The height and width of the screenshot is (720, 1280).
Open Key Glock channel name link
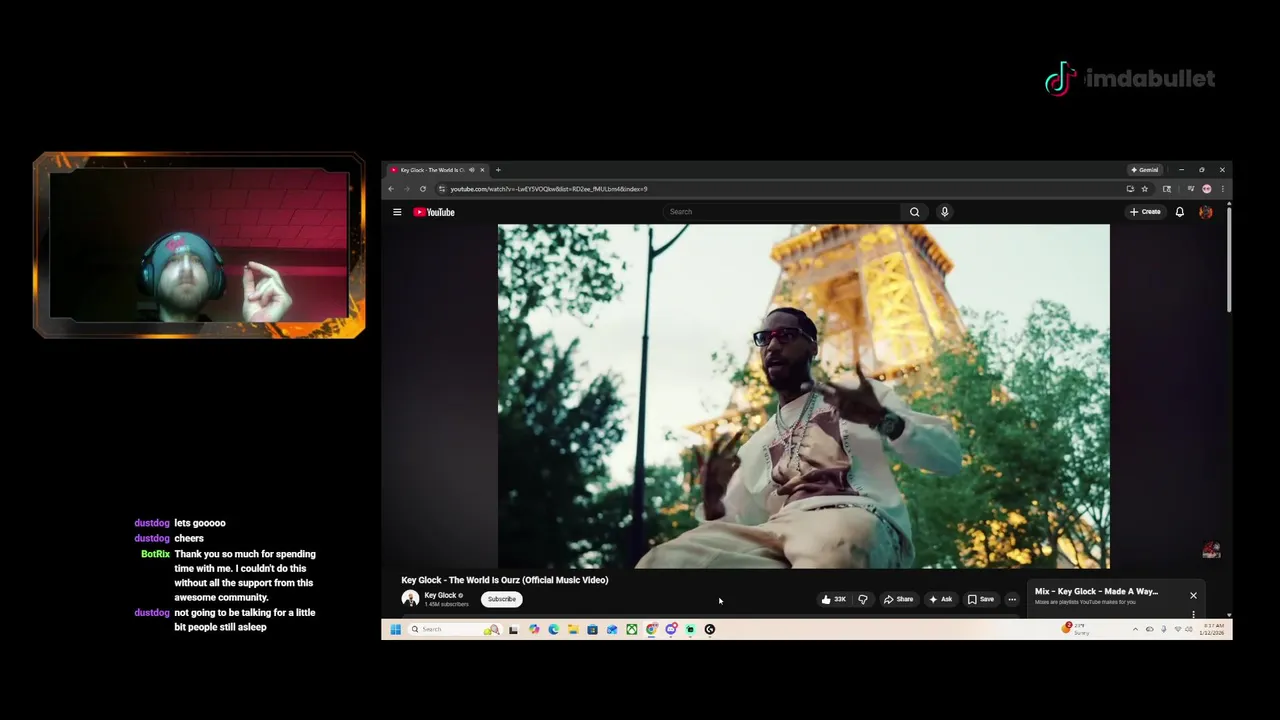440,595
